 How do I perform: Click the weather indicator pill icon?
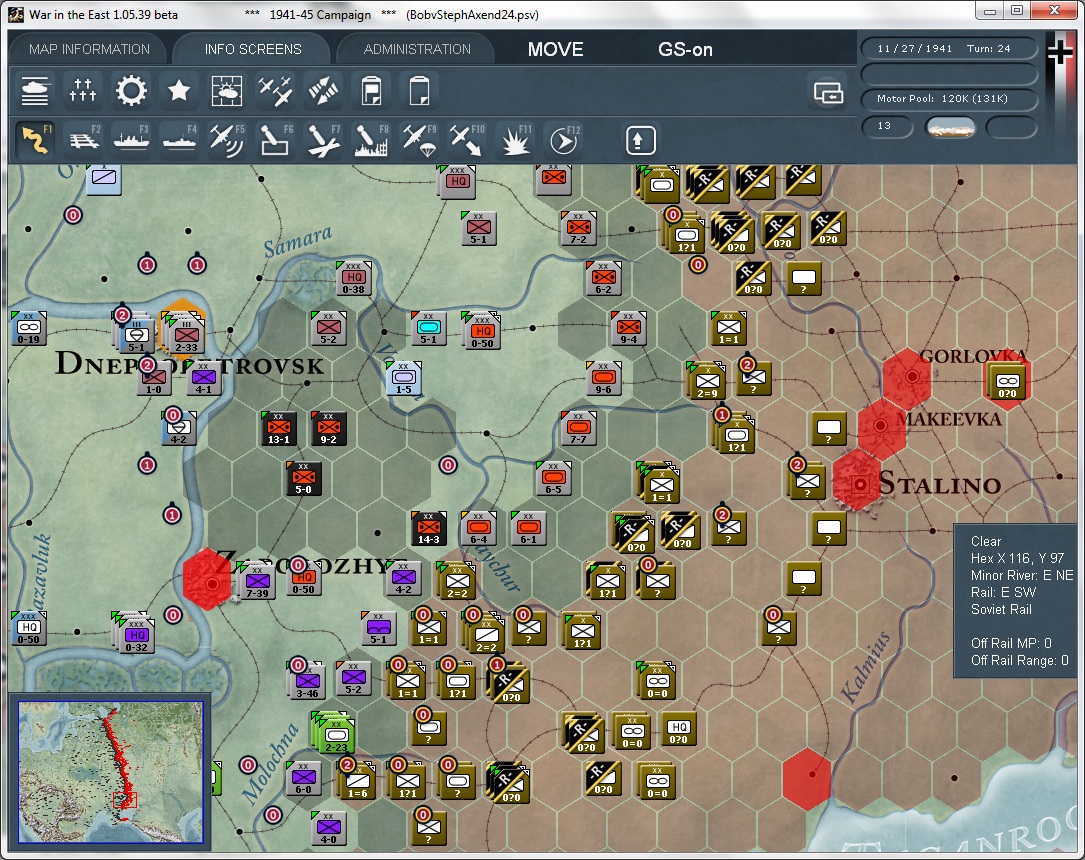[950, 127]
